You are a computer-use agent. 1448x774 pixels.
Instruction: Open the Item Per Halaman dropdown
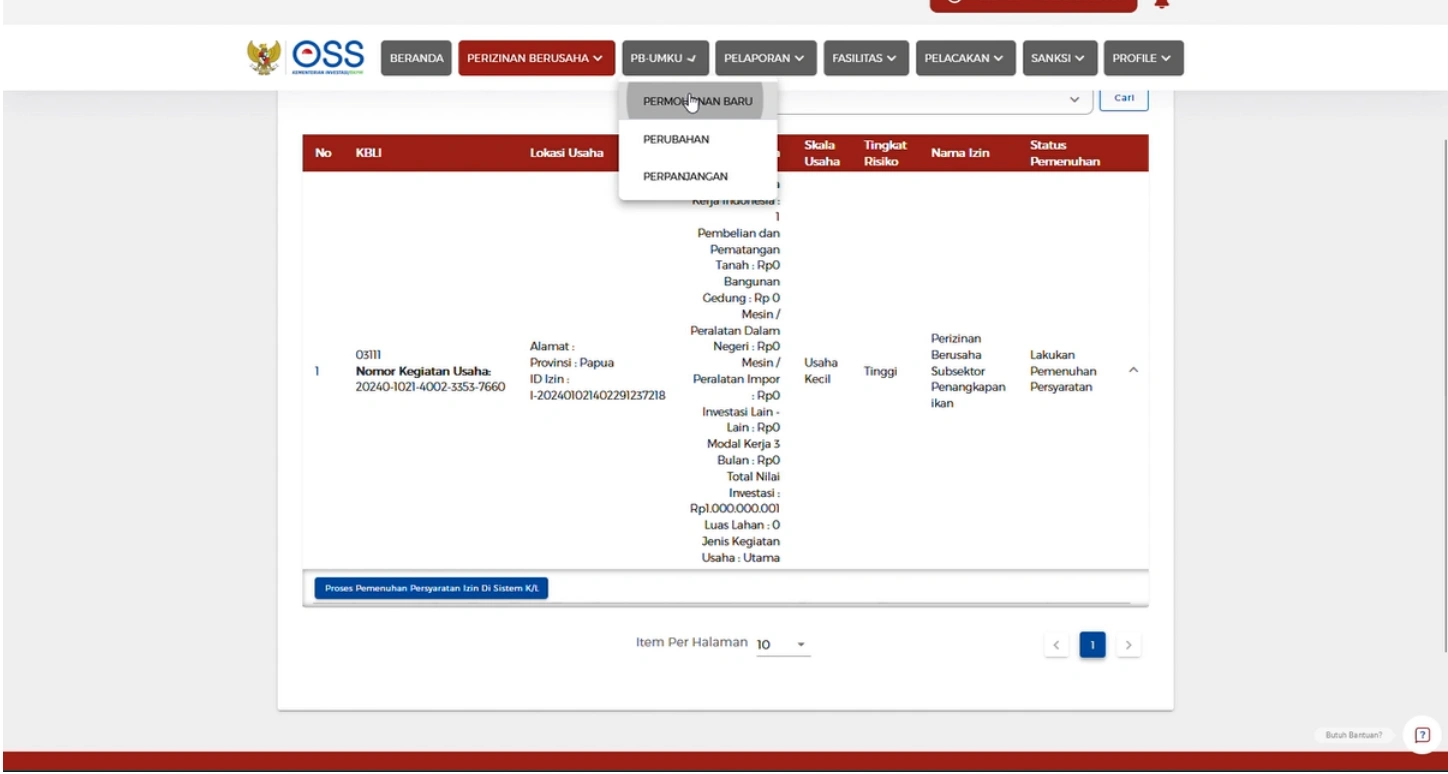click(x=783, y=645)
